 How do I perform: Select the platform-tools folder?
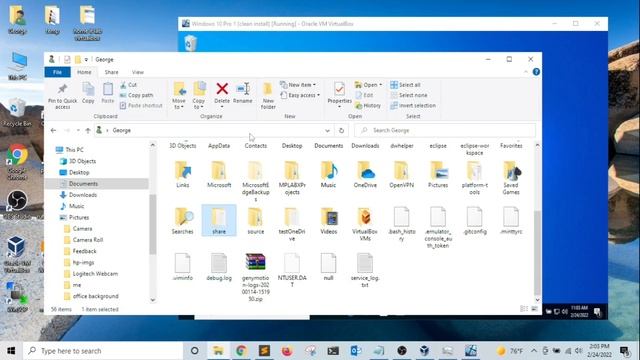tap(474, 178)
